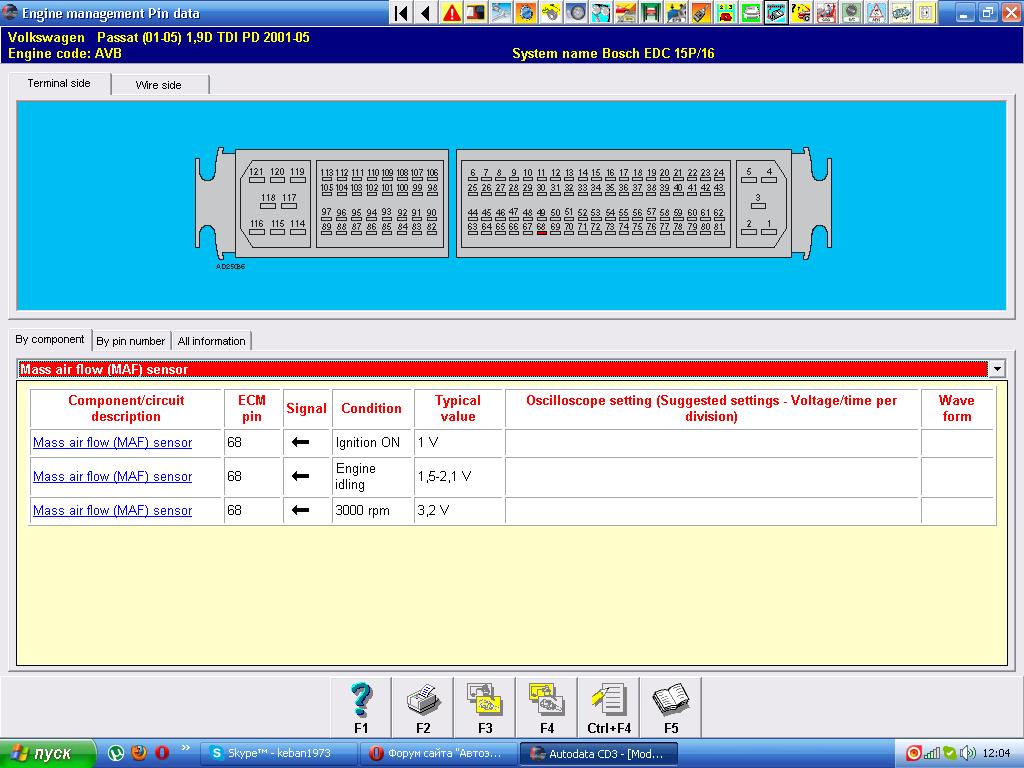Screen dimensions: 1024x768
Task: Switch to By pin number tab
Action: (131, 341)
